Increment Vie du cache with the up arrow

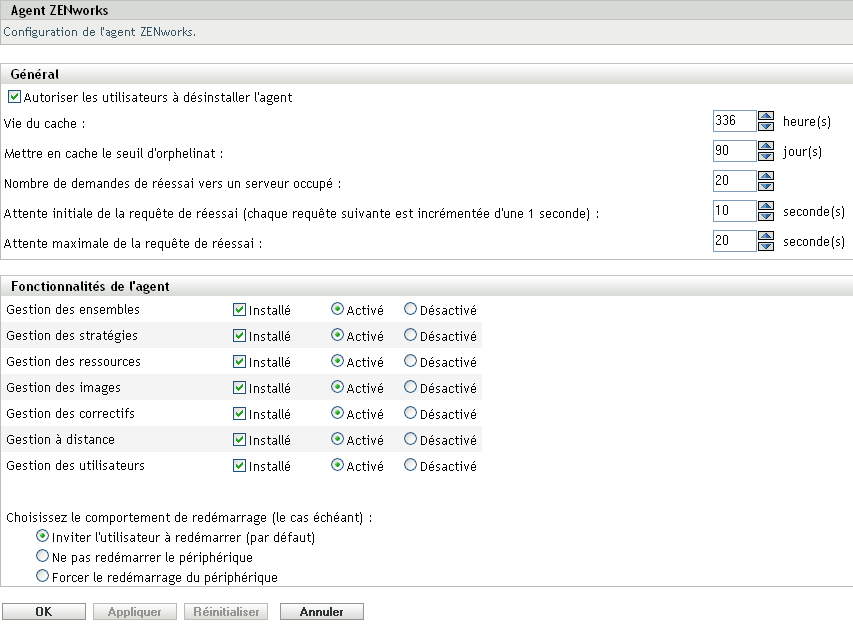coord(767,116)
